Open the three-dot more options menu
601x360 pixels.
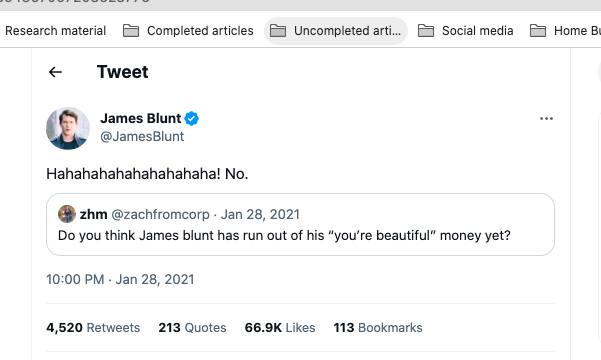click(x=546, y=118)
